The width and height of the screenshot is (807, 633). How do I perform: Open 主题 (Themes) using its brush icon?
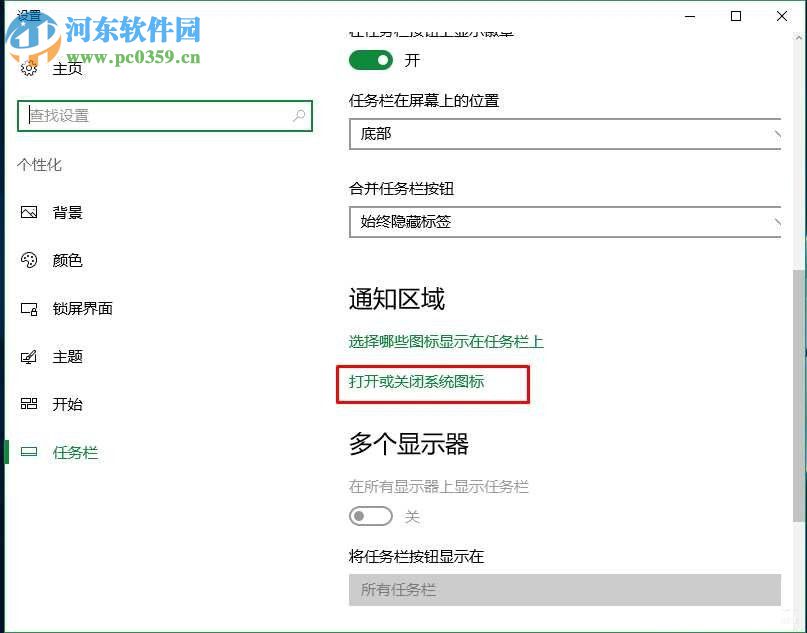pos(31,356)
